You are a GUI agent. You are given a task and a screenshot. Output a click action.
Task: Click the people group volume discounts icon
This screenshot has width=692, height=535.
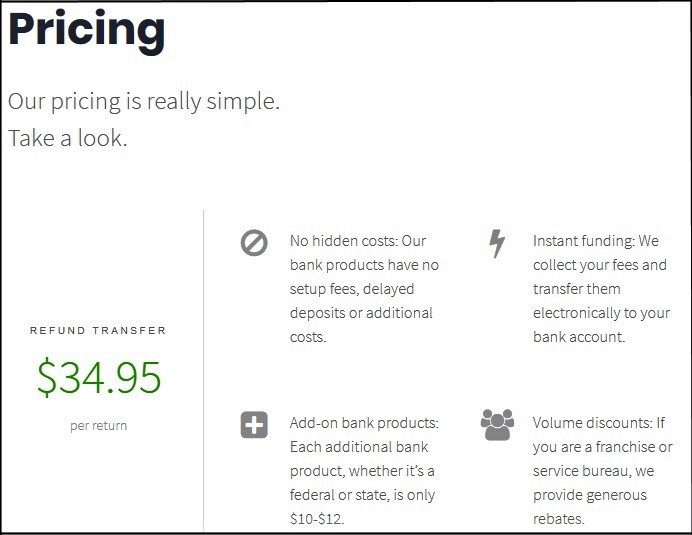pos(496,425)
